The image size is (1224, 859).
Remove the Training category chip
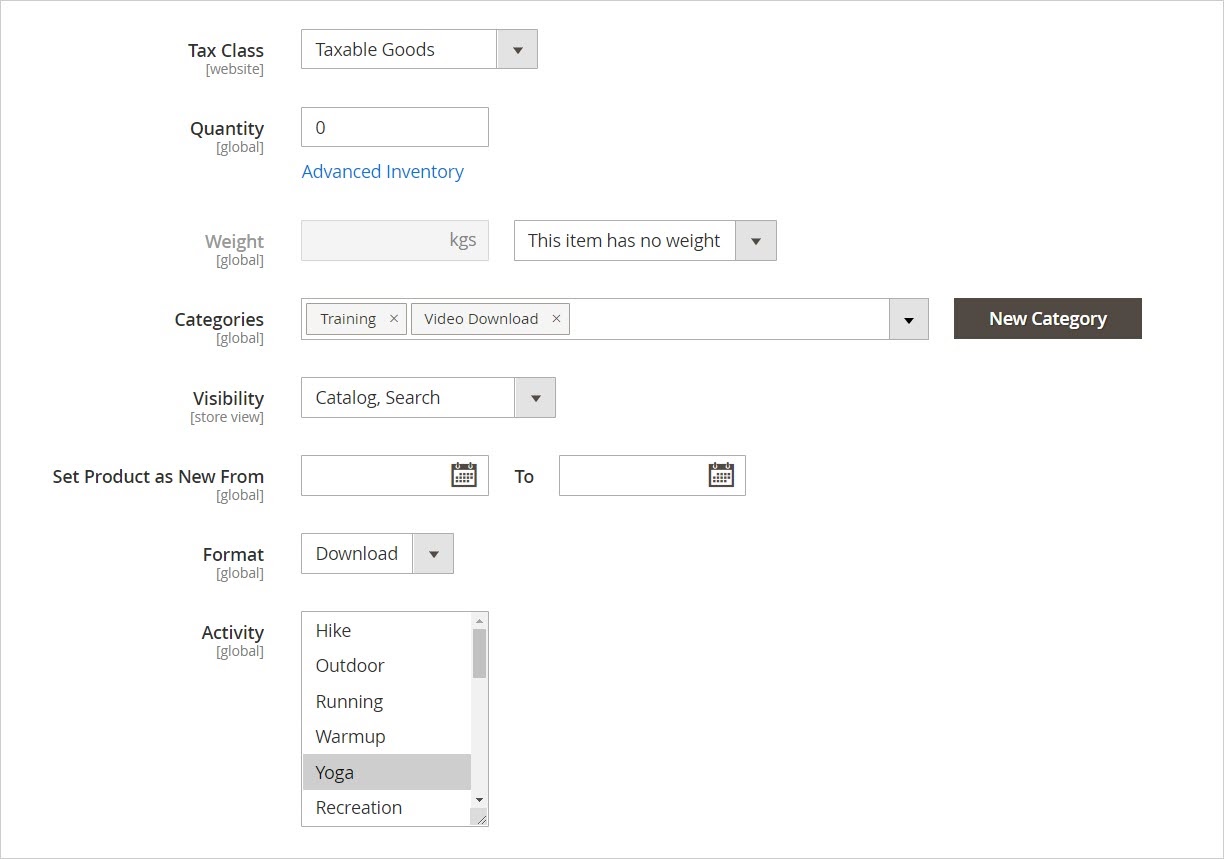tap(393, 318)
